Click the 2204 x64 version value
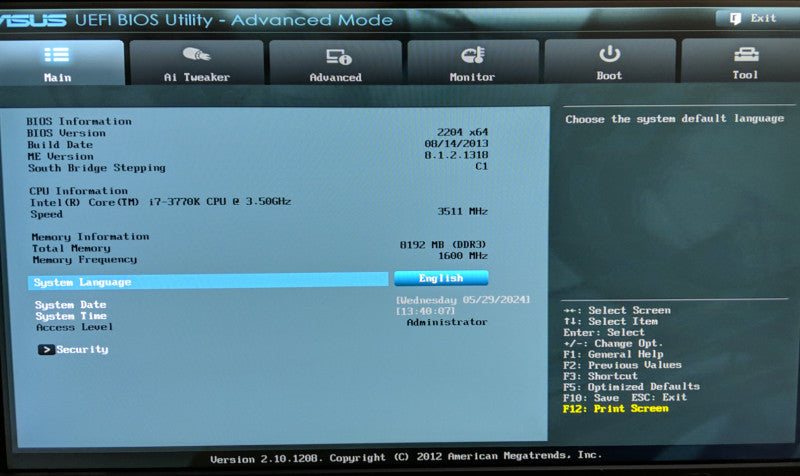 462,132
